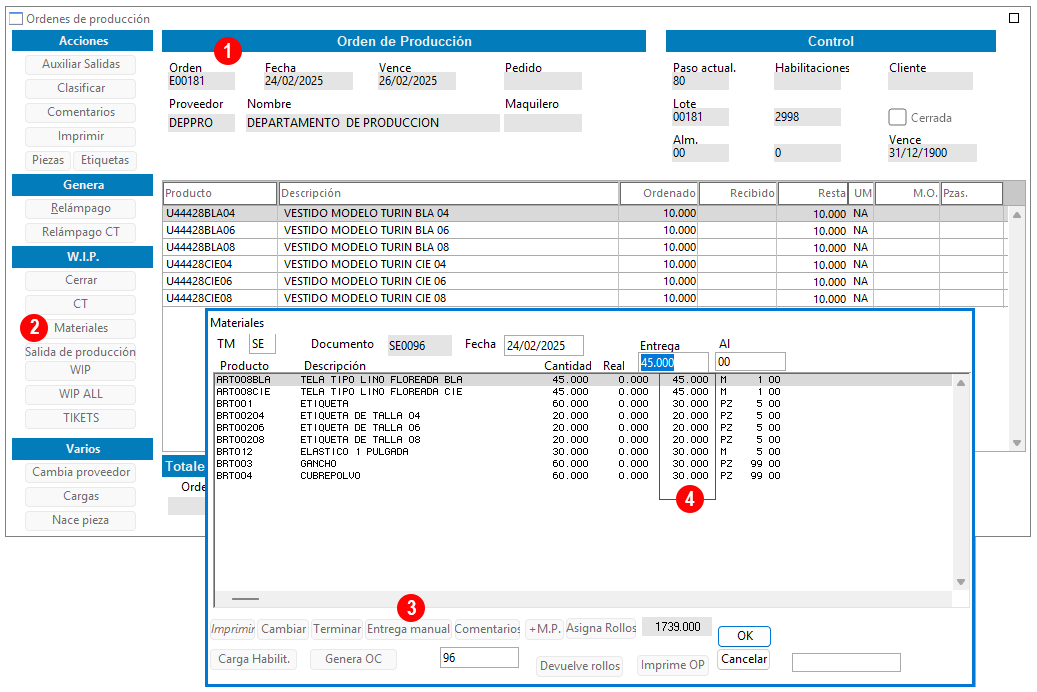
Task: Click the Materiales list scrollbar up arrow
Action: (x=961, y=383)
